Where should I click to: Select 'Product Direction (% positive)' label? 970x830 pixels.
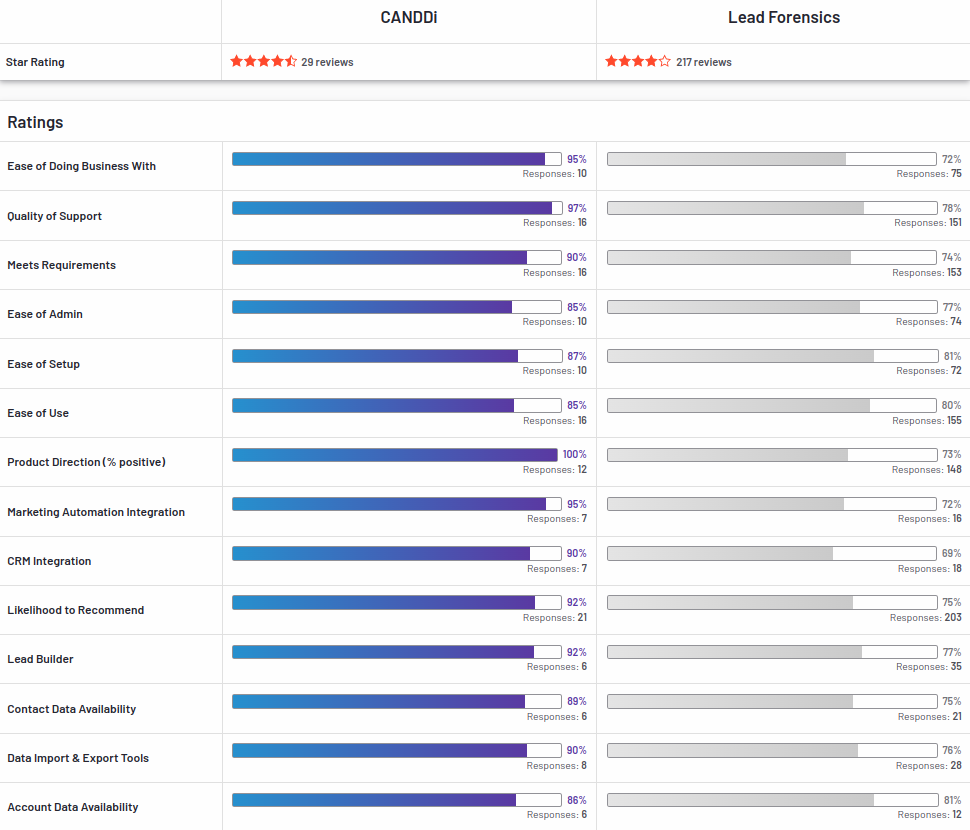(87, 462)
